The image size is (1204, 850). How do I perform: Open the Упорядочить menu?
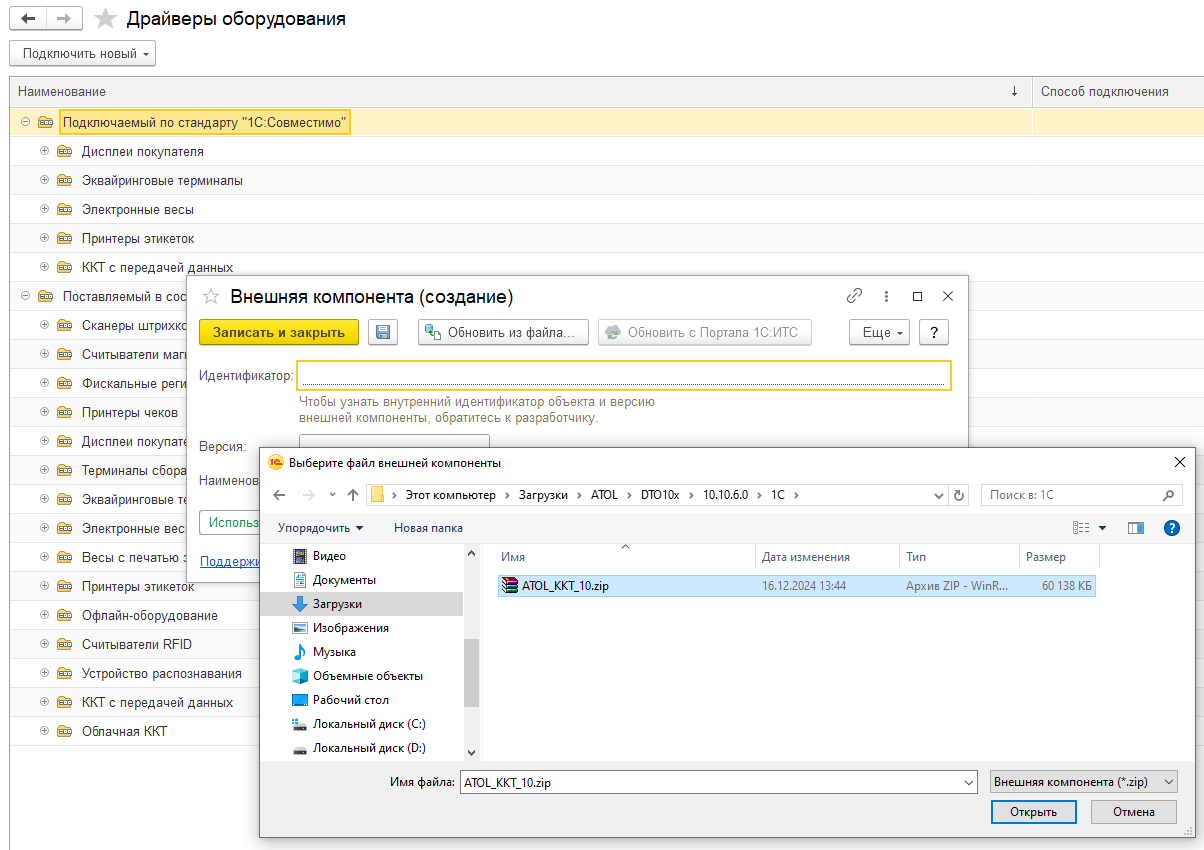[320, 527]
